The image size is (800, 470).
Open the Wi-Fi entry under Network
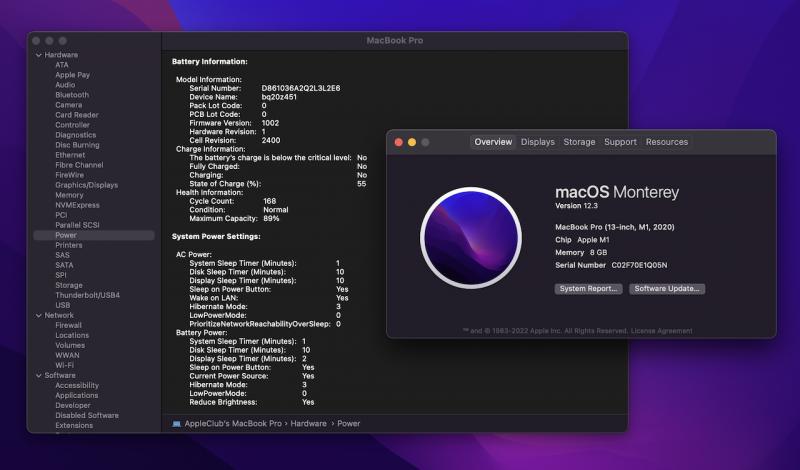[64, 365]
